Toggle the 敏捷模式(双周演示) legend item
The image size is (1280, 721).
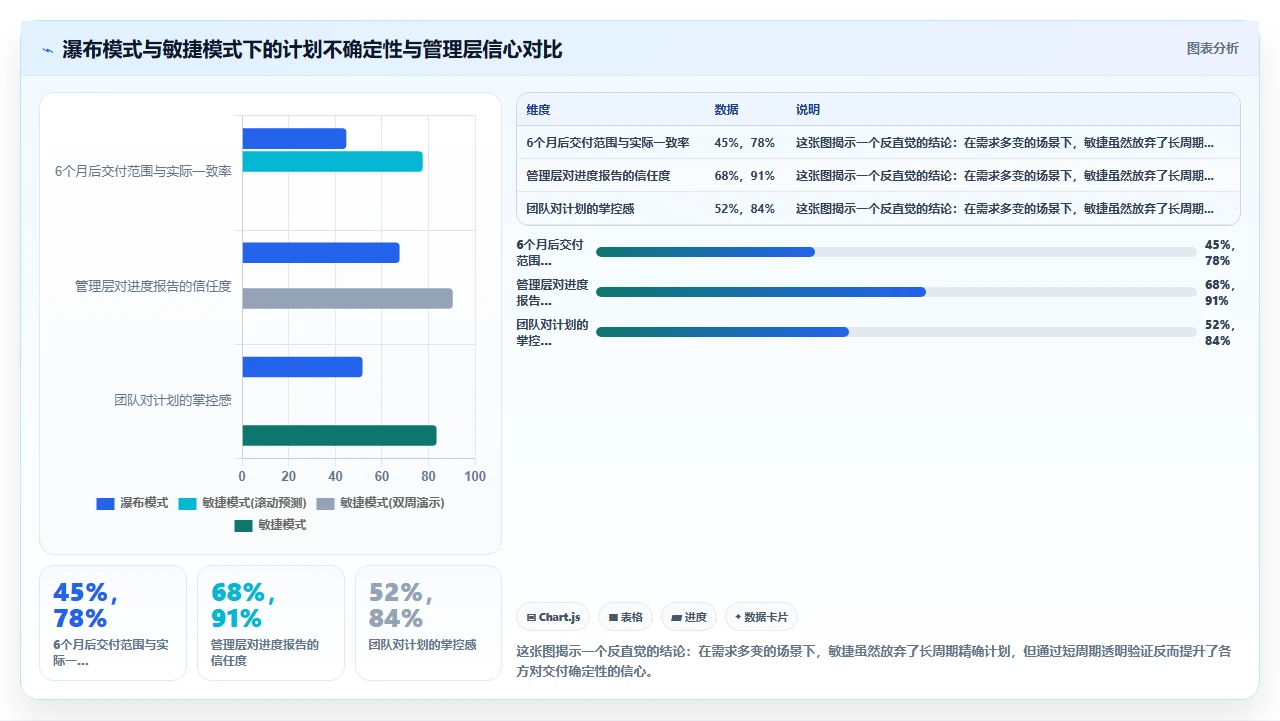pos(380,503)
